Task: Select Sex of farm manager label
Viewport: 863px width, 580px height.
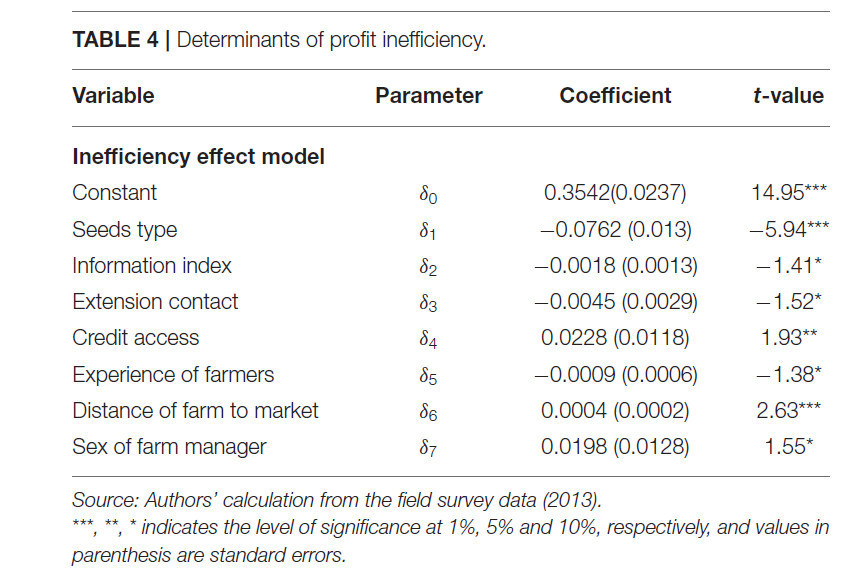Action: (169, 447)
